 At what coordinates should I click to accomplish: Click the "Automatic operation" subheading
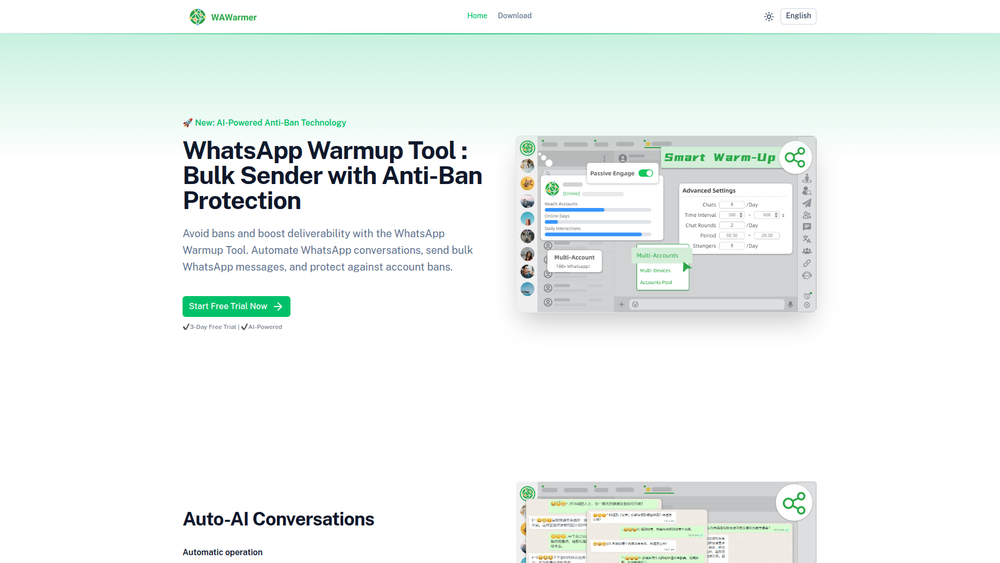[x=223, y=552]
